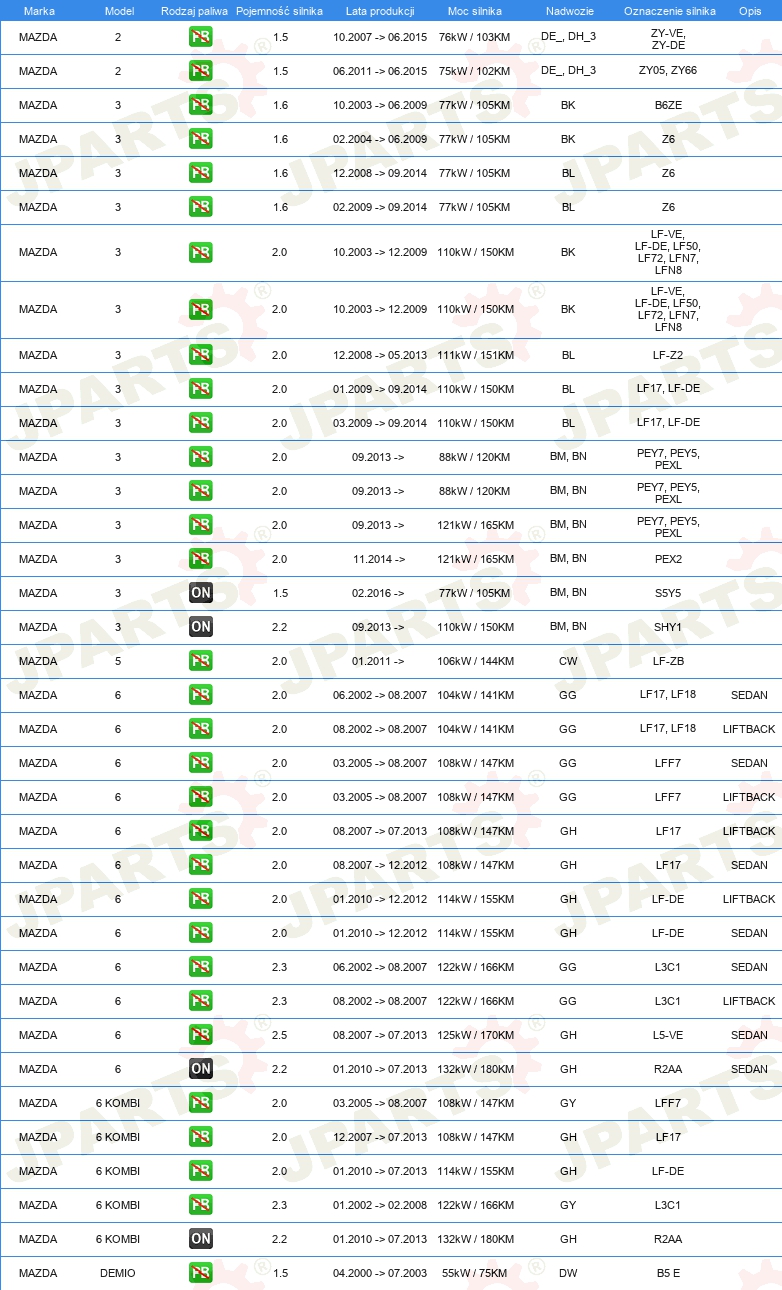782x1290 pixels.
Task: Click the 75kW / 102KM power cell
Action: 475,71
